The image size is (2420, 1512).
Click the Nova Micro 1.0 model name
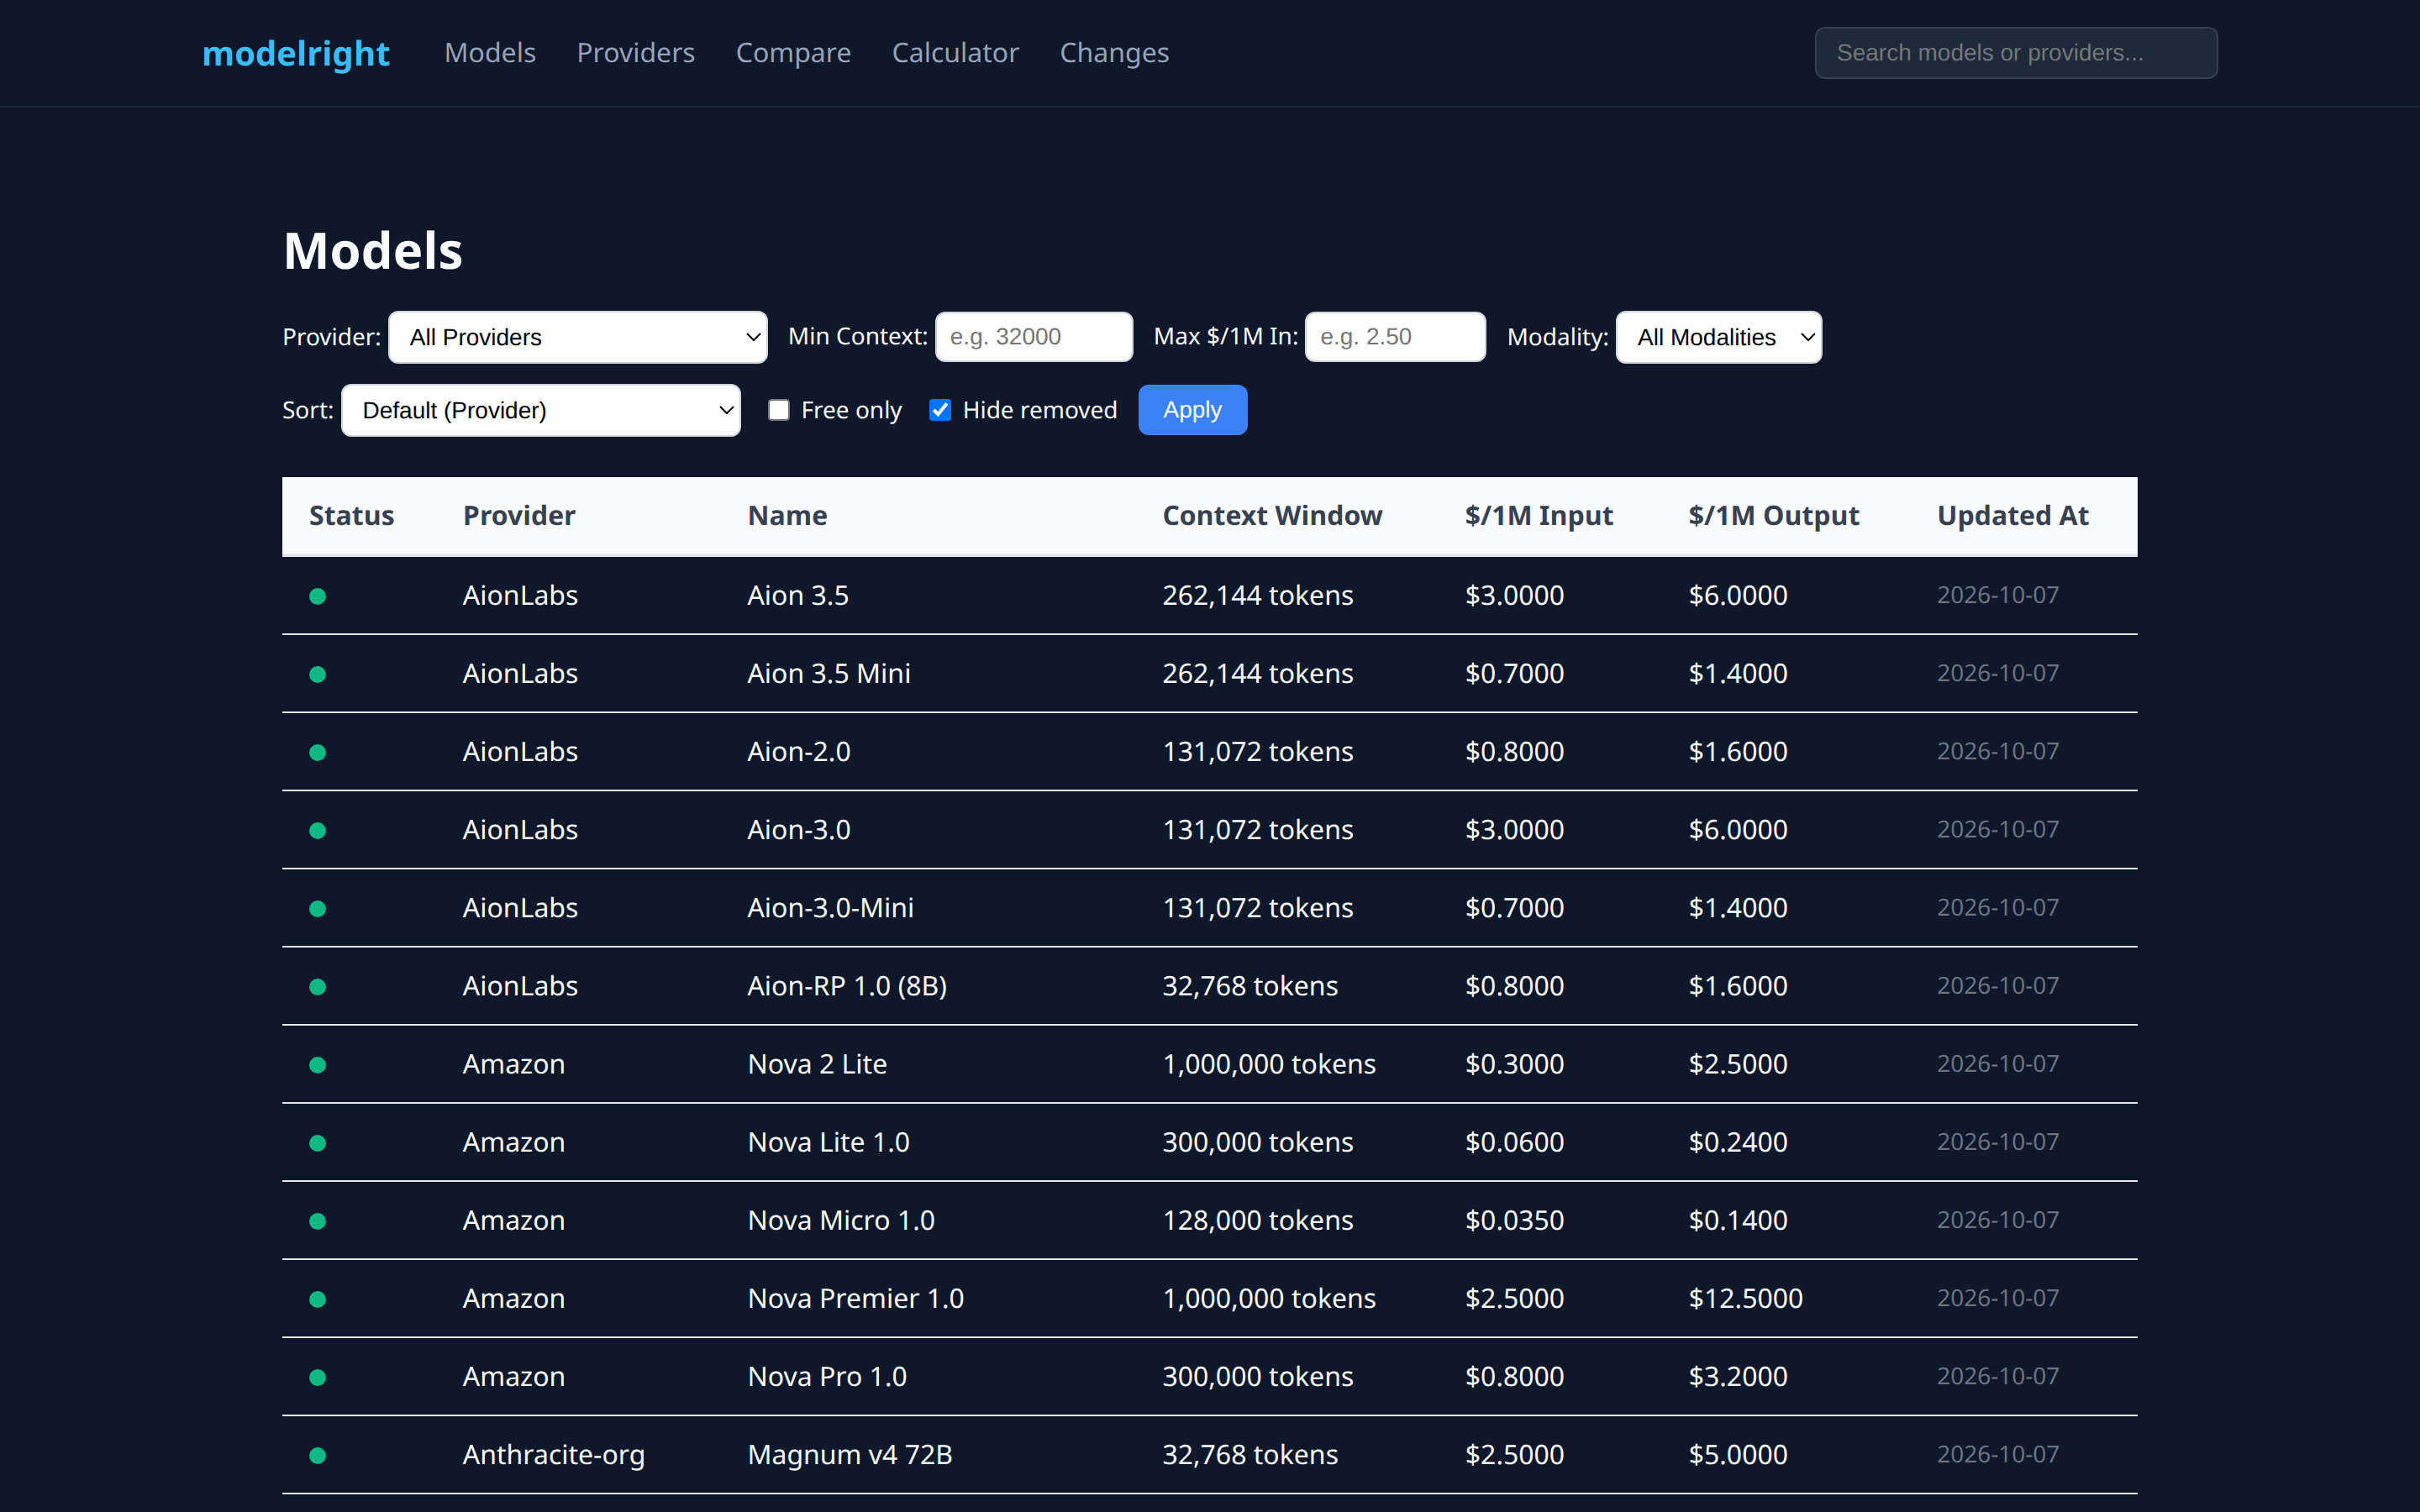(x=841, y=1221)
